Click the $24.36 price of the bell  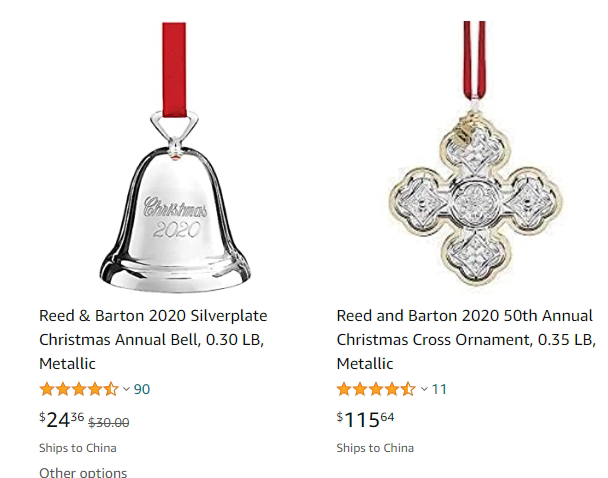pyautogui.click(x=61, y=419)
